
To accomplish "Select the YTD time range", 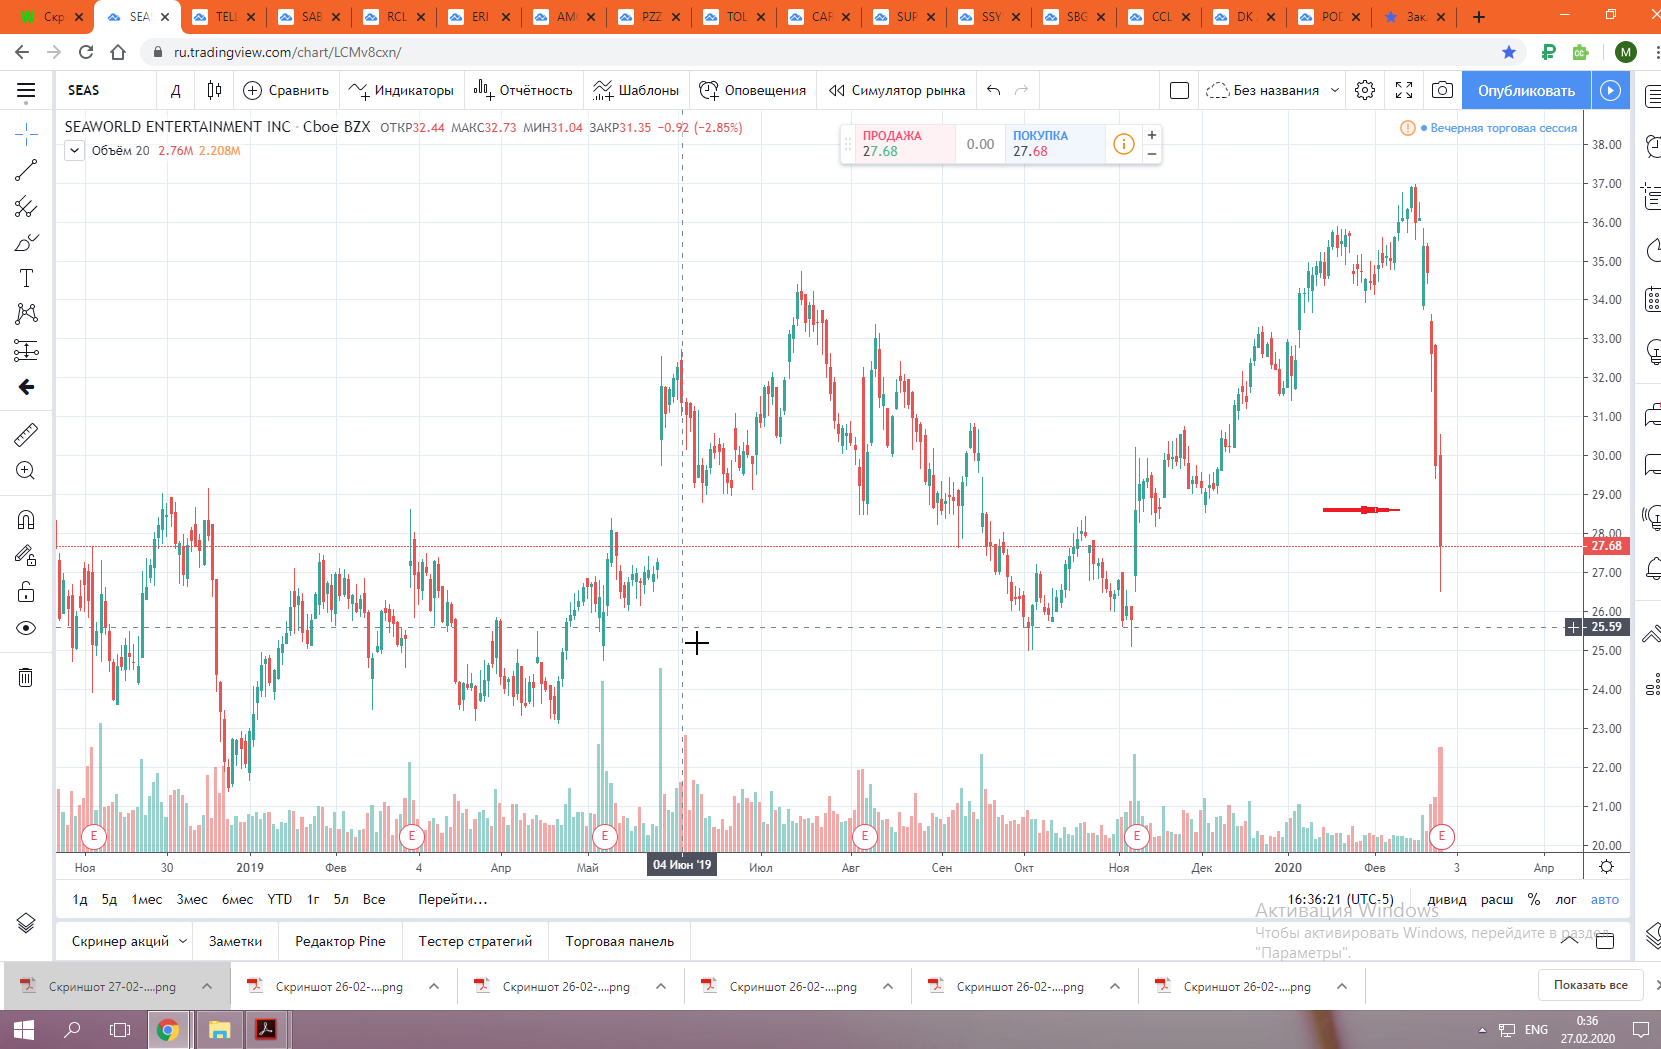I will click(x=280, y=899).
